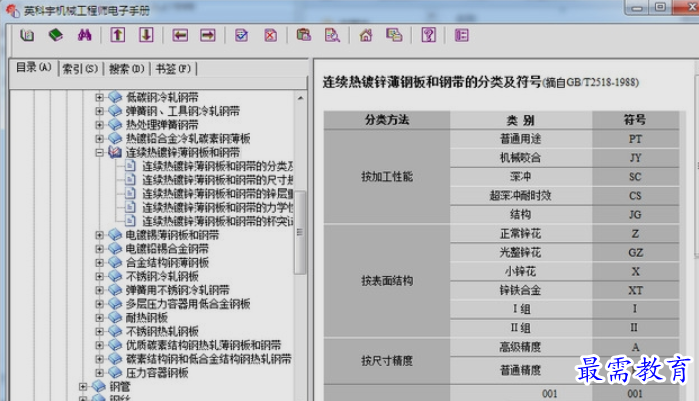Click the PT symbol cell
The image size is (699, 401).
pos(635,139)
